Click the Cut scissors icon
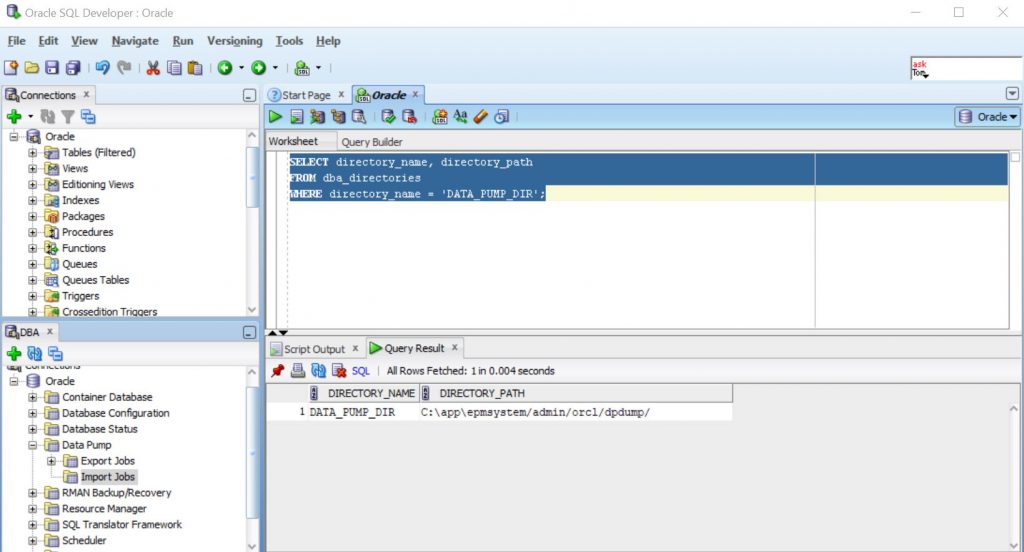 (153, 68)
